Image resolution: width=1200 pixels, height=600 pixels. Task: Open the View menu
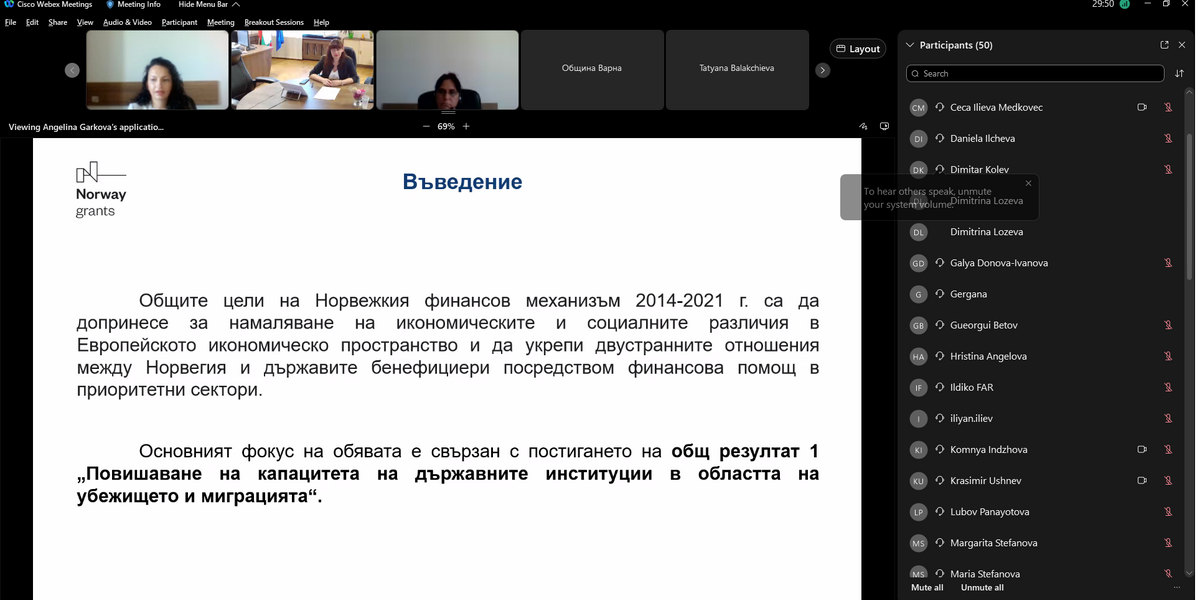point(85,22)
